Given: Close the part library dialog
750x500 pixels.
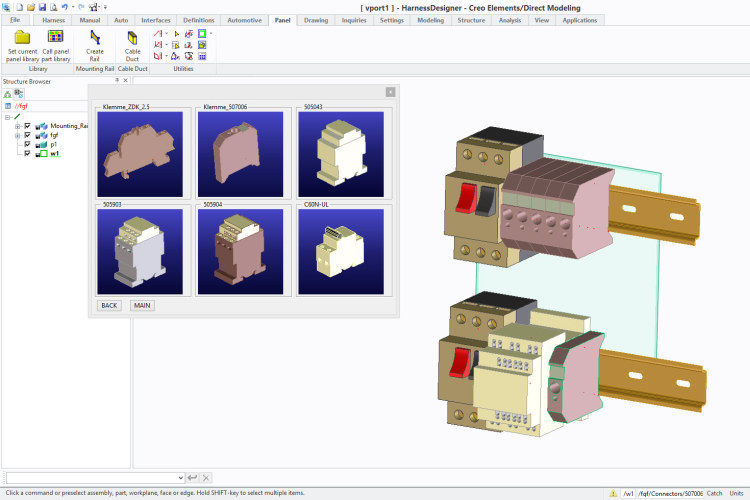Looking at the screenshot, I should [390, 92].
